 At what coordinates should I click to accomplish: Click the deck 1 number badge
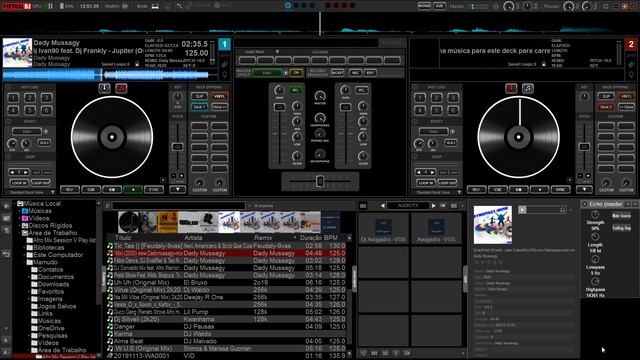point(224,44)
